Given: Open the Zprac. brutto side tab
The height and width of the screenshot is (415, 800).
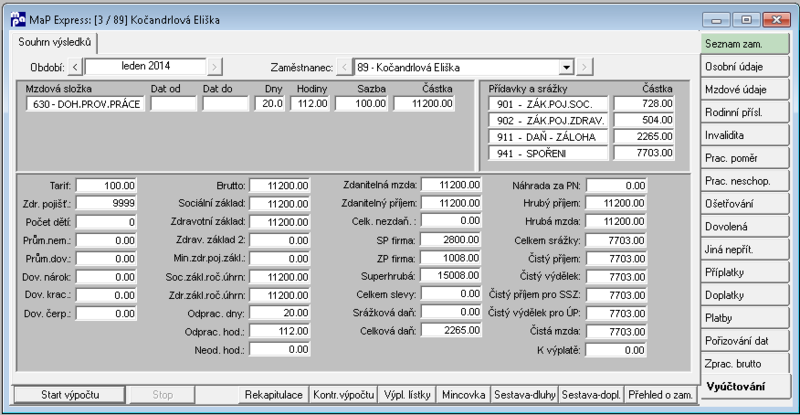Looking at the screenshot, I should pos(744,363).
